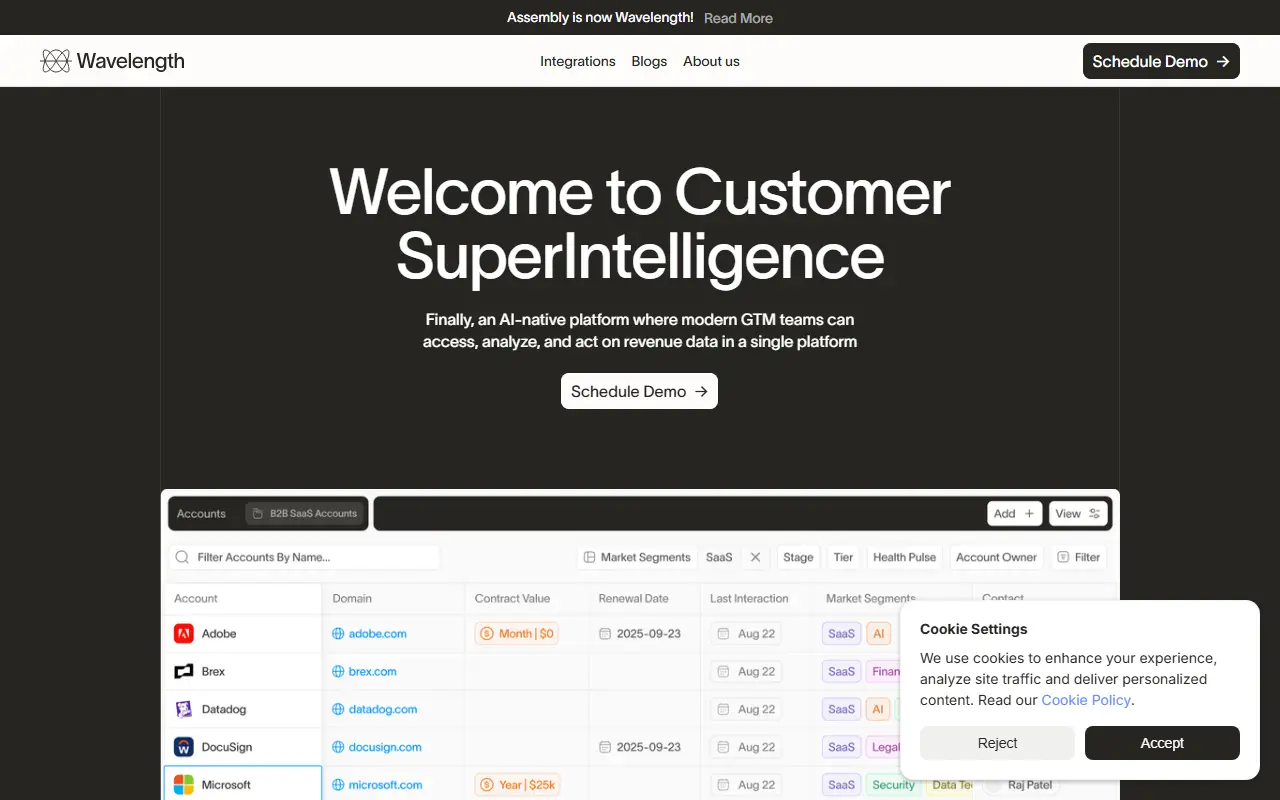The image size is (1280, 800).
Task: Click the Microsoft logo icon
Action: coord(184,785)
